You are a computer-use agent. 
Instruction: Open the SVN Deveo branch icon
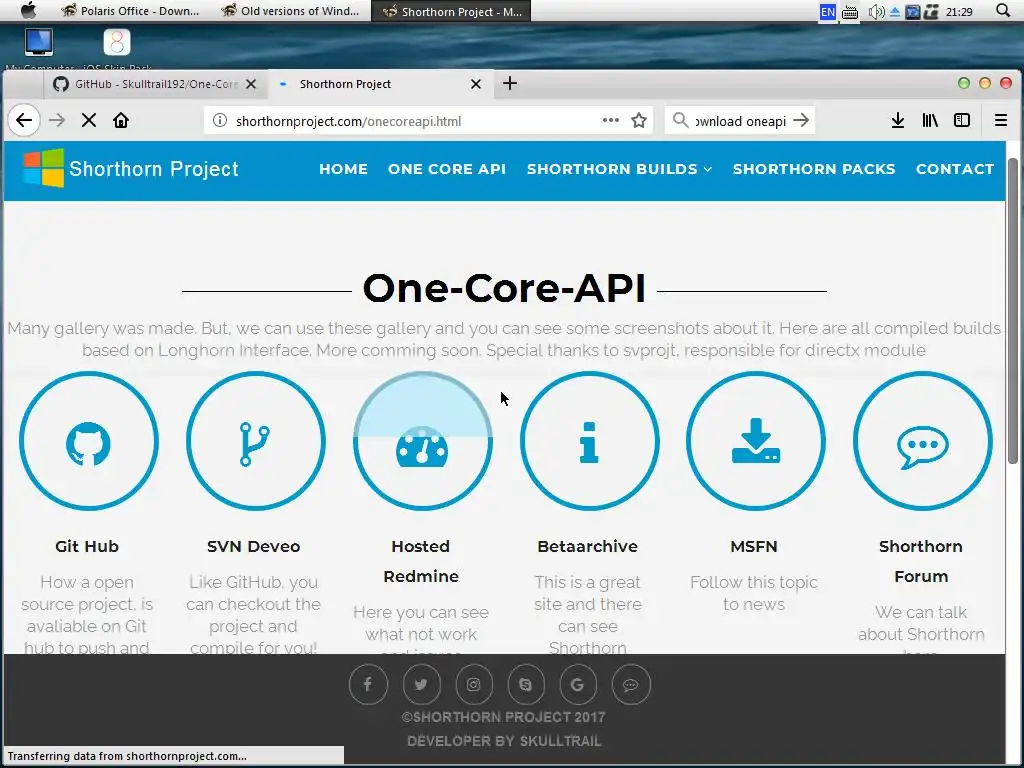click(x=255, y=441)
